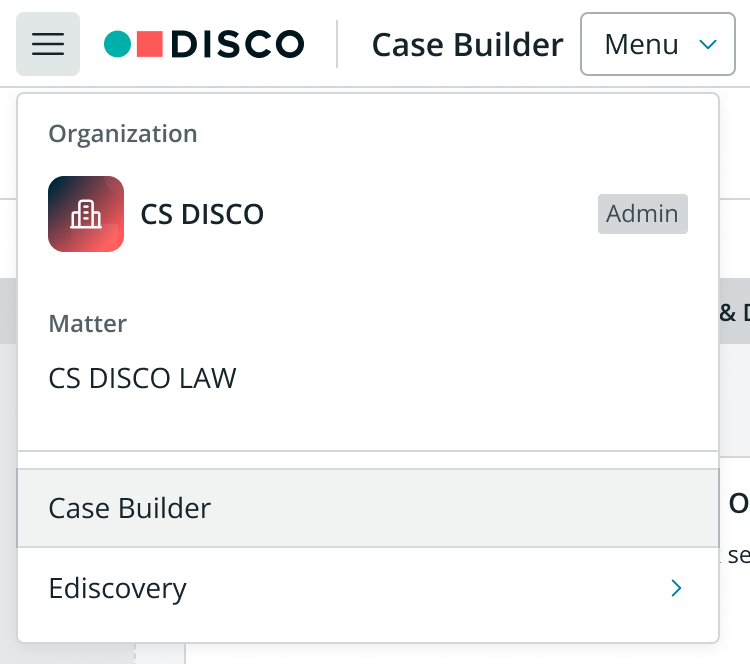Click the Organization section label
750x664 pixels.
click(x=123, y=133)
